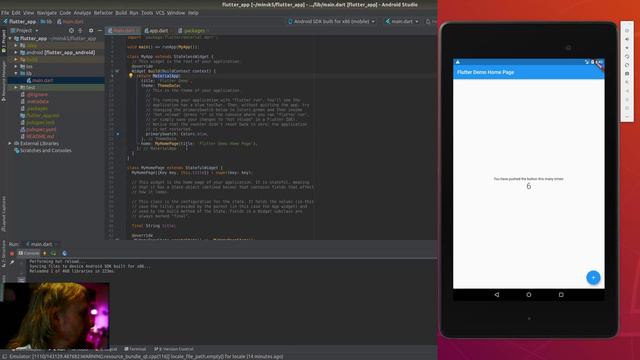Open the Navigate menu
Image resolution: width=640 pixels, height=360 pixels.
[x=47, y=13]
